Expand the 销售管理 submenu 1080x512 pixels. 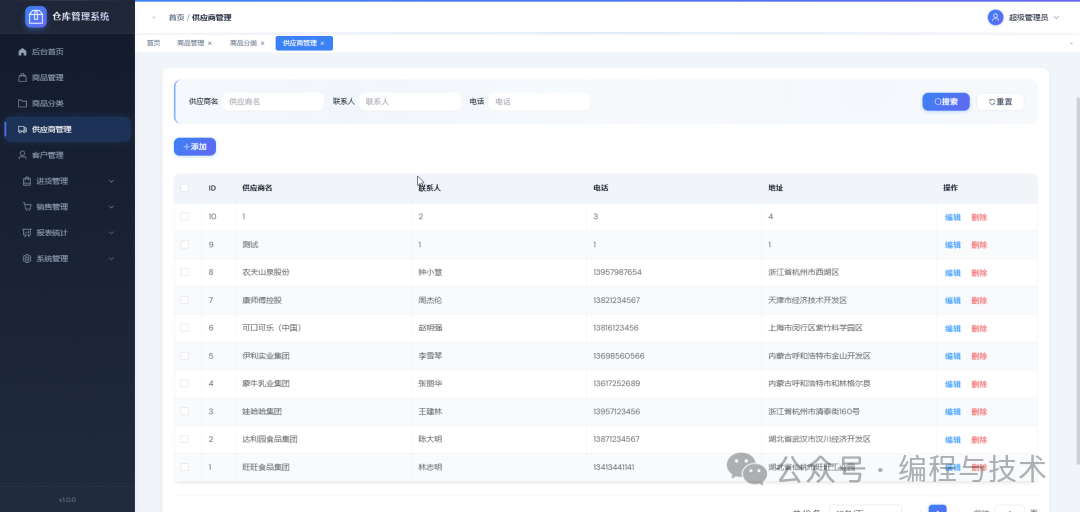[x=112, y=207]
